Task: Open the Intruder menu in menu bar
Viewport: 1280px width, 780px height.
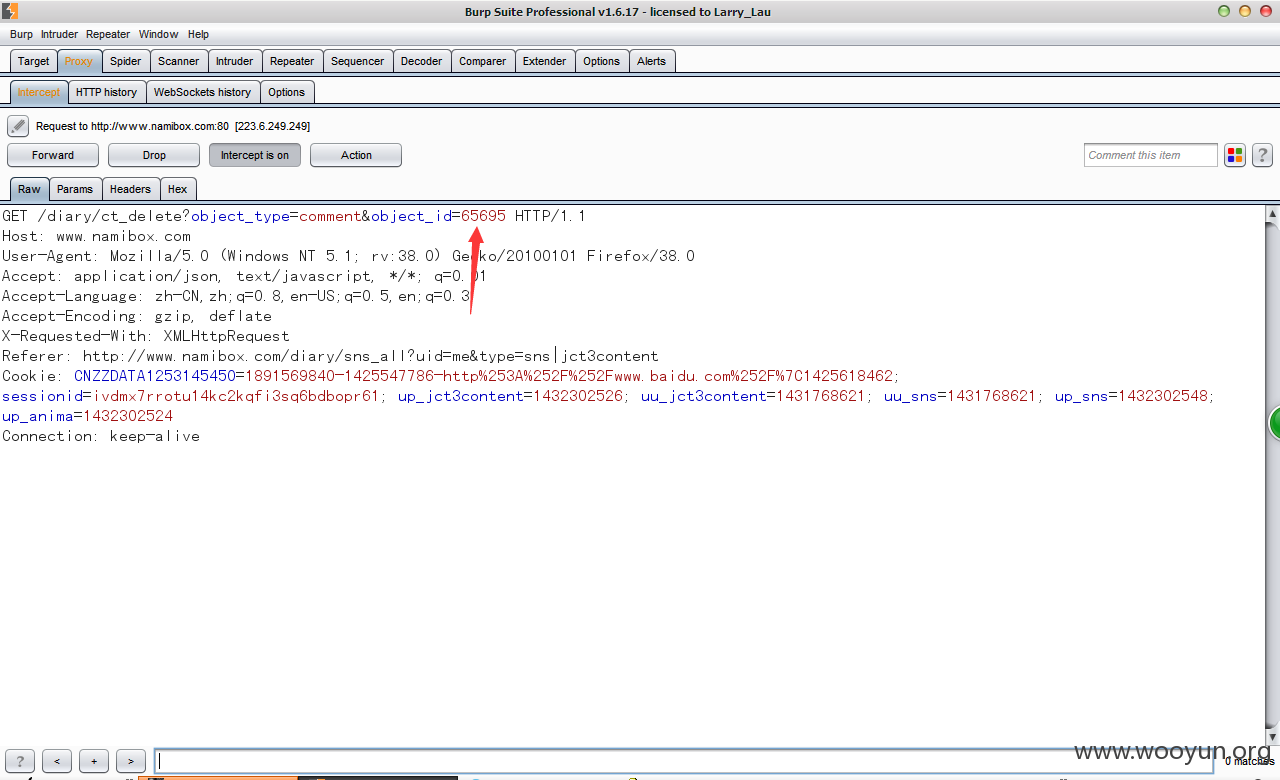Action: pyautogui.click(x=59, y=34)
